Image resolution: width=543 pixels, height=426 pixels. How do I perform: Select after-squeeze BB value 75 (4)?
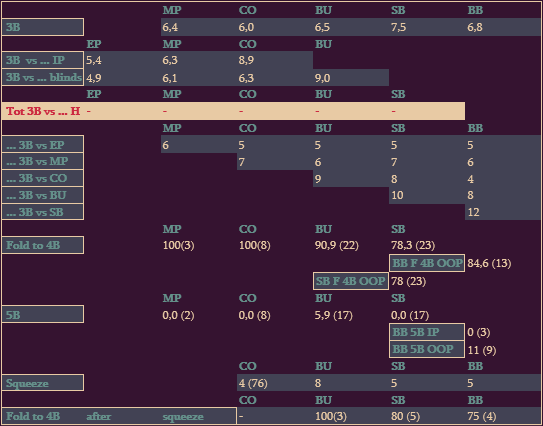point(482,416)
